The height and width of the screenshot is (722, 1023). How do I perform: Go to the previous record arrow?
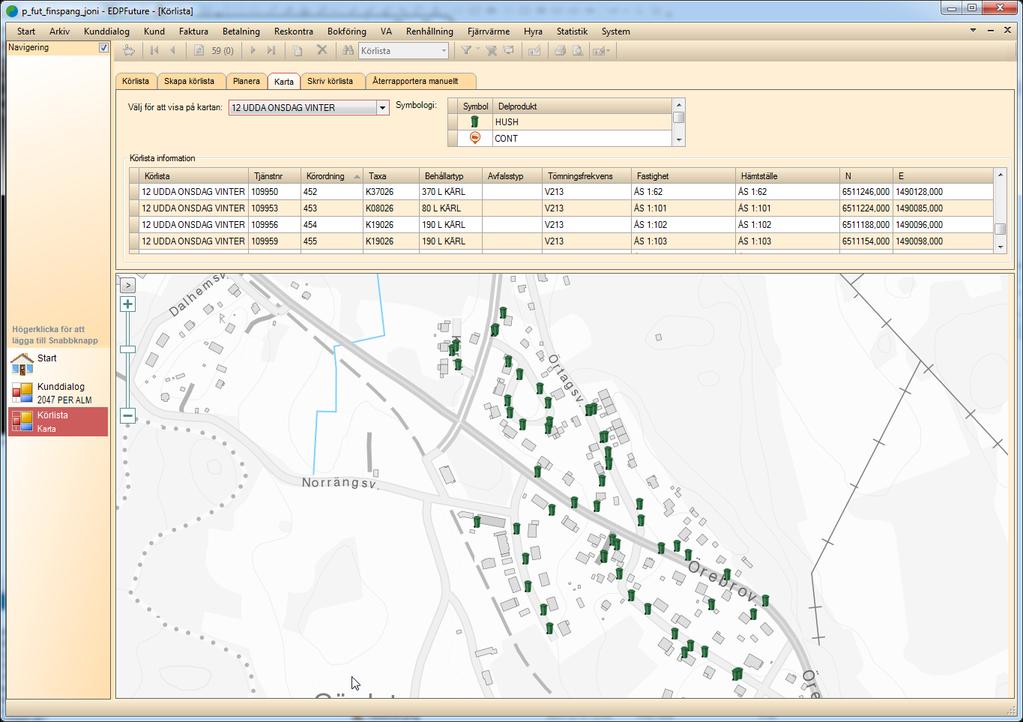tap(173, 50)
